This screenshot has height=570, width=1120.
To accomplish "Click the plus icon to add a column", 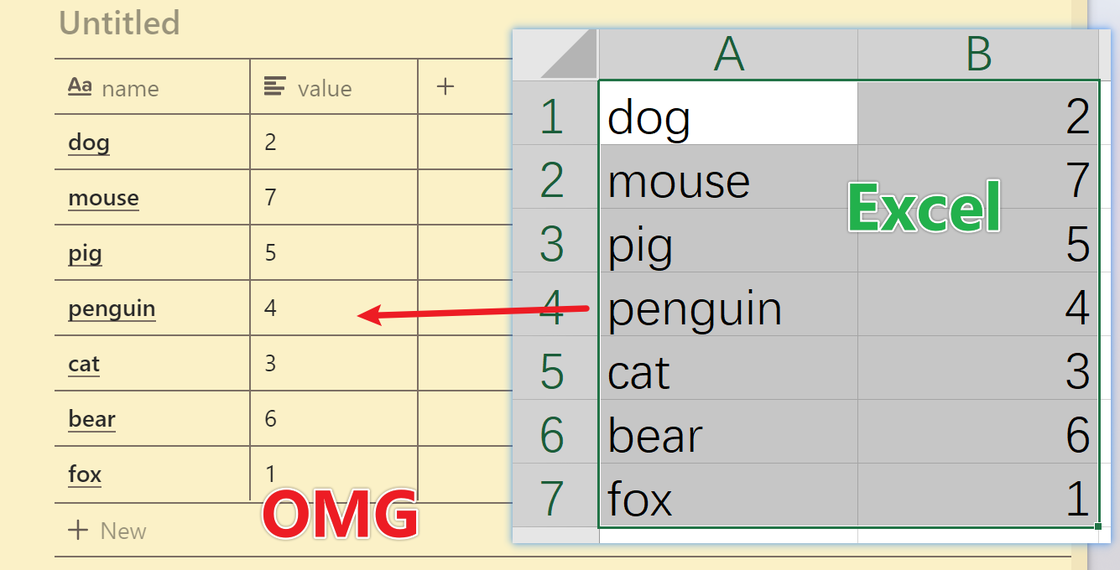I will point(446,87).
